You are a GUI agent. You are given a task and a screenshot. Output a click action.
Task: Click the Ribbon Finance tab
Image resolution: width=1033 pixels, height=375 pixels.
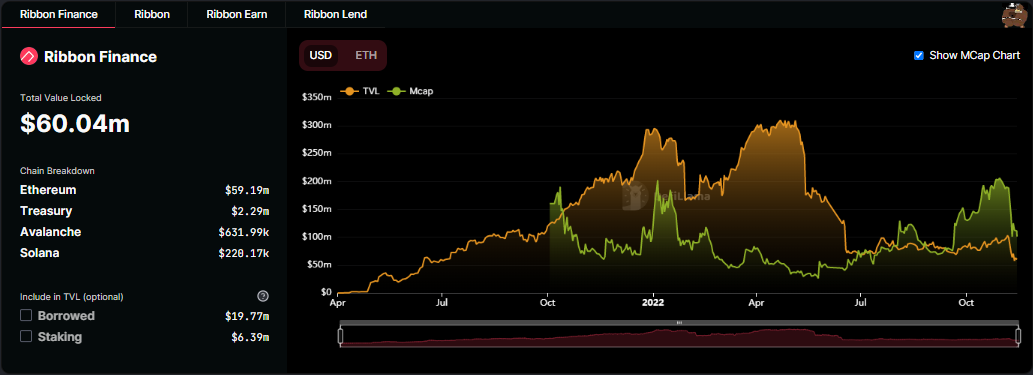(x=59, y=14)
